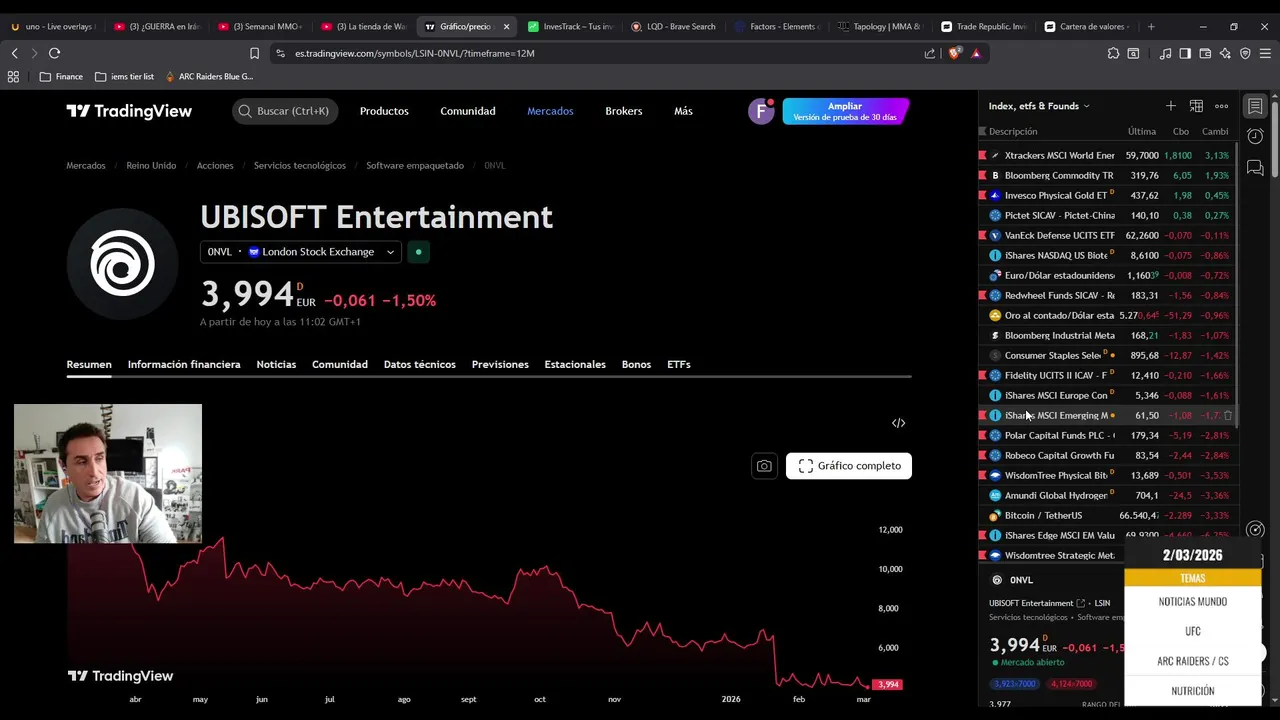Open the Brave Wallet icon
The width and height of the screenshot is (1280, 720).
pyautogui.click(x=1205, y=53)
